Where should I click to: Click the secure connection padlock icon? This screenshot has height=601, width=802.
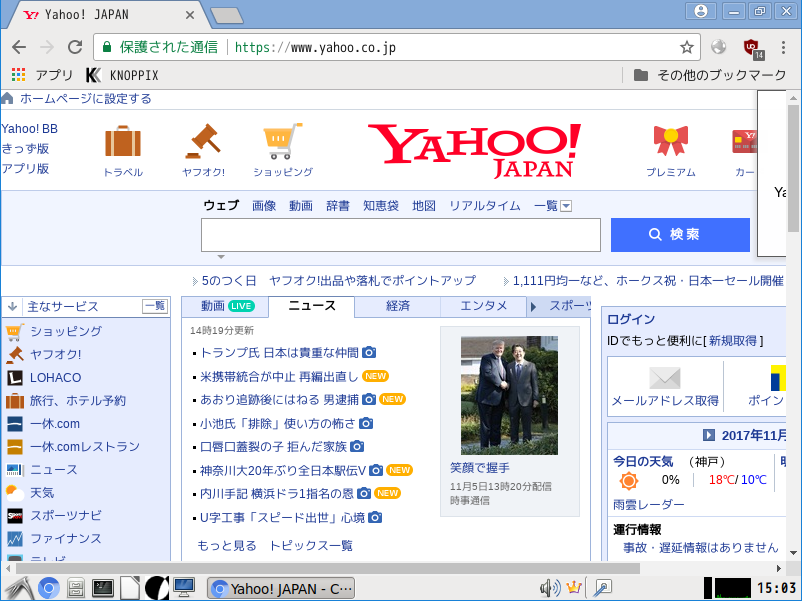[x=107, y=48]
